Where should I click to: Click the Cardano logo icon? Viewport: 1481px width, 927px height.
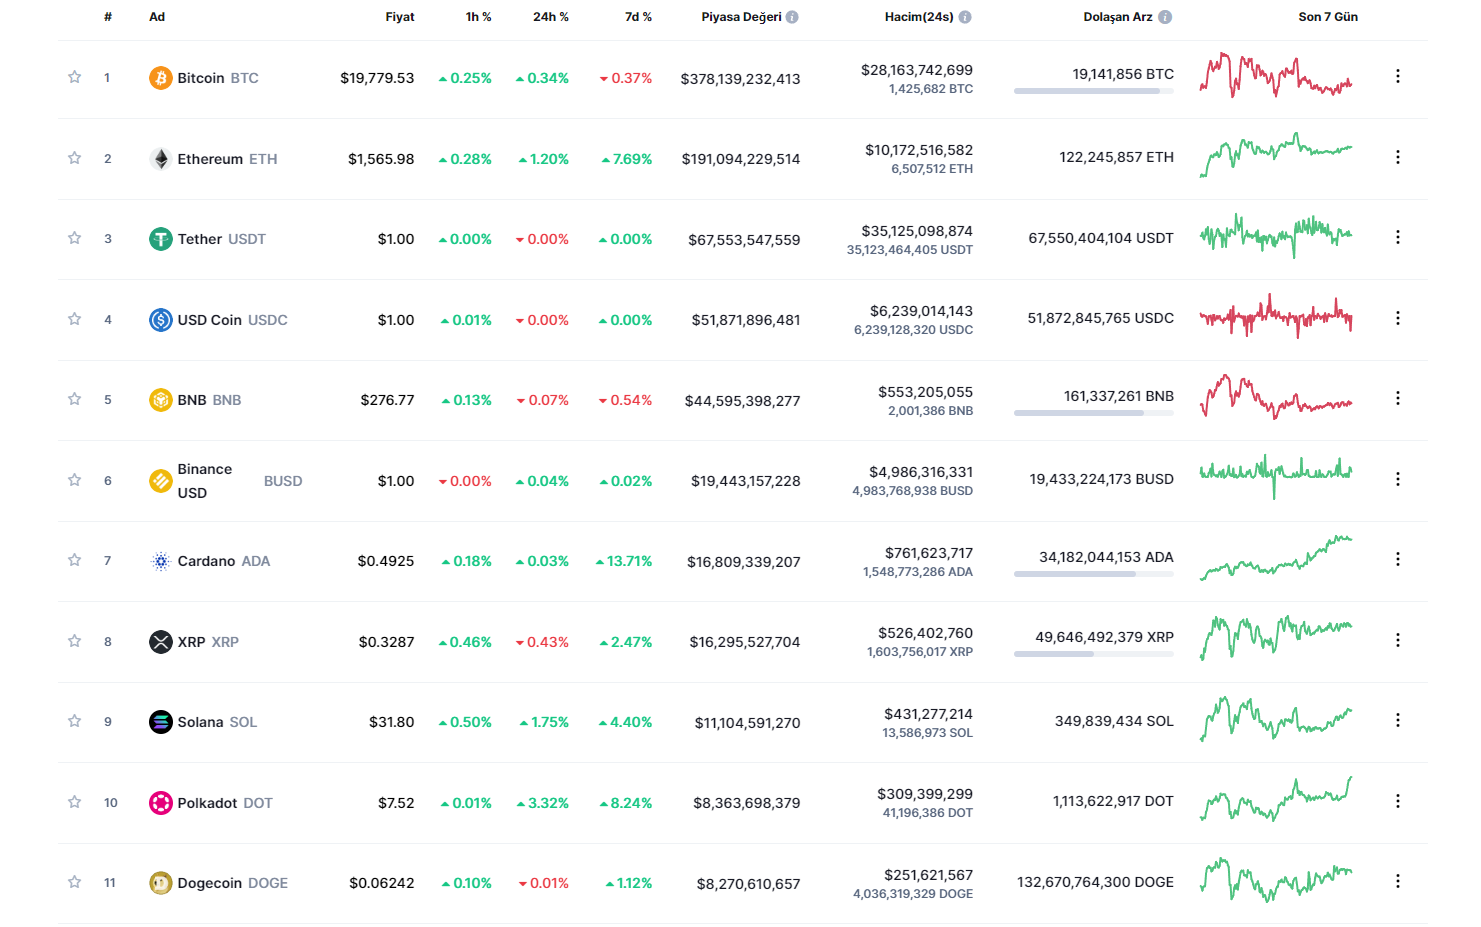[x=160, y=561]
